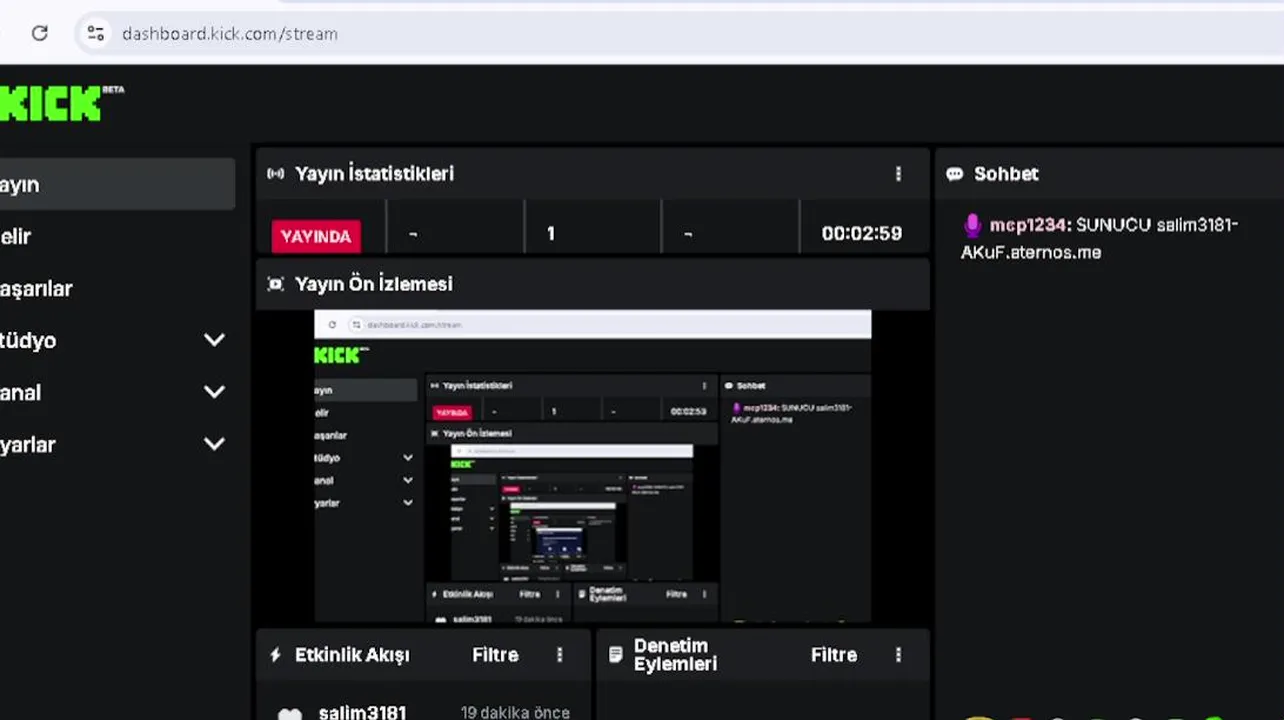
Task: Click the purple microphone badge beside mcp1234
Action: pyautogui.click(x=972, y=225)
